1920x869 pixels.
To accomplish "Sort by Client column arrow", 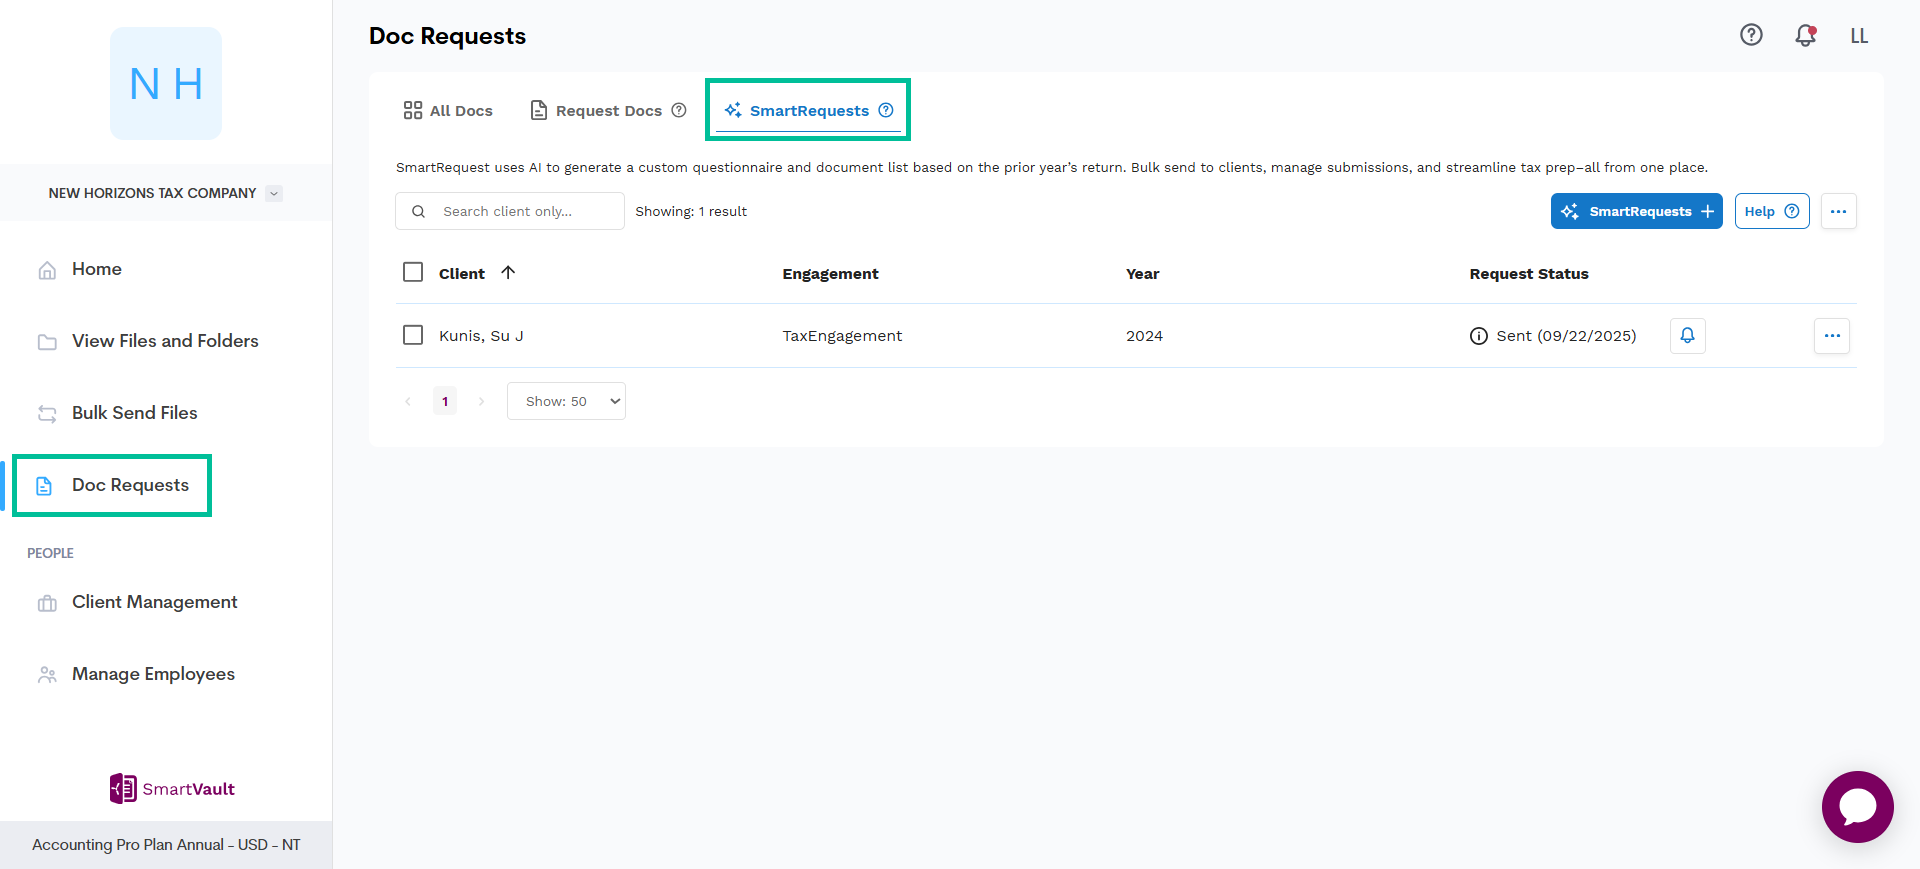I will [x=508, y=272].
